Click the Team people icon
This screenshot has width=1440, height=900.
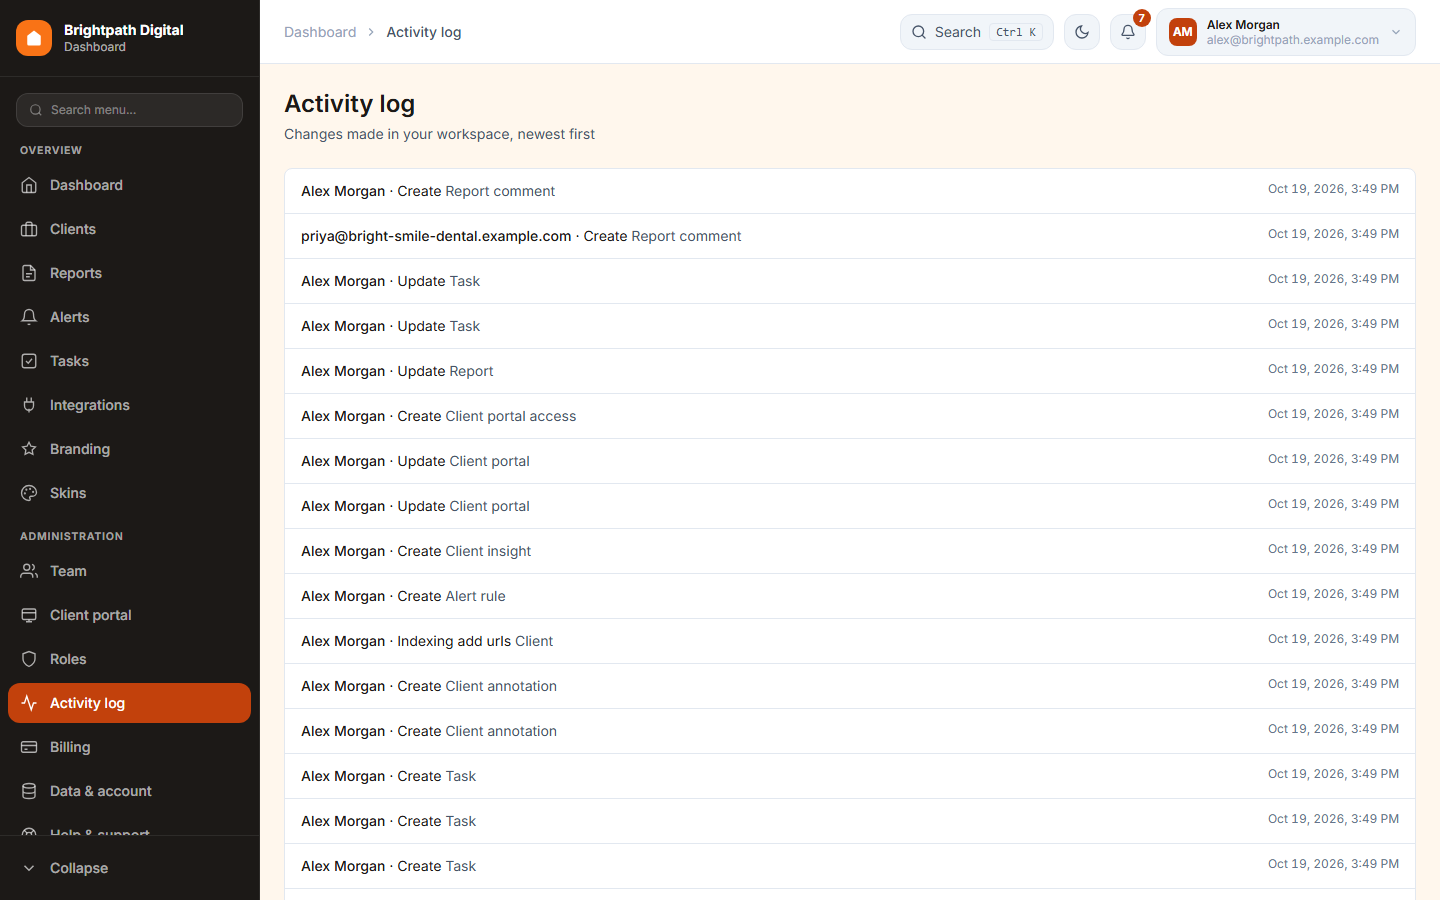[29, 571]
